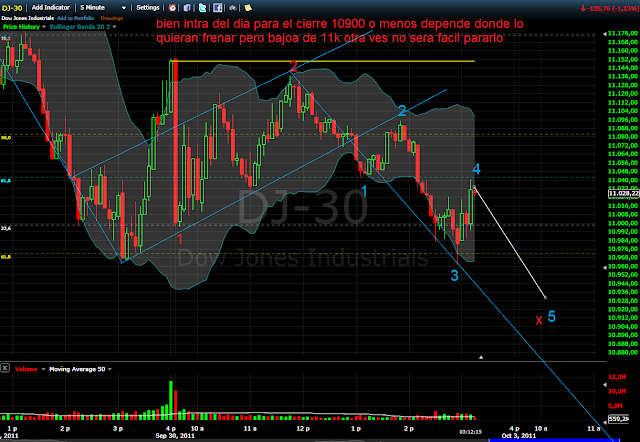Open the Drawings link
640x442 pixels.
pos(111,18)
